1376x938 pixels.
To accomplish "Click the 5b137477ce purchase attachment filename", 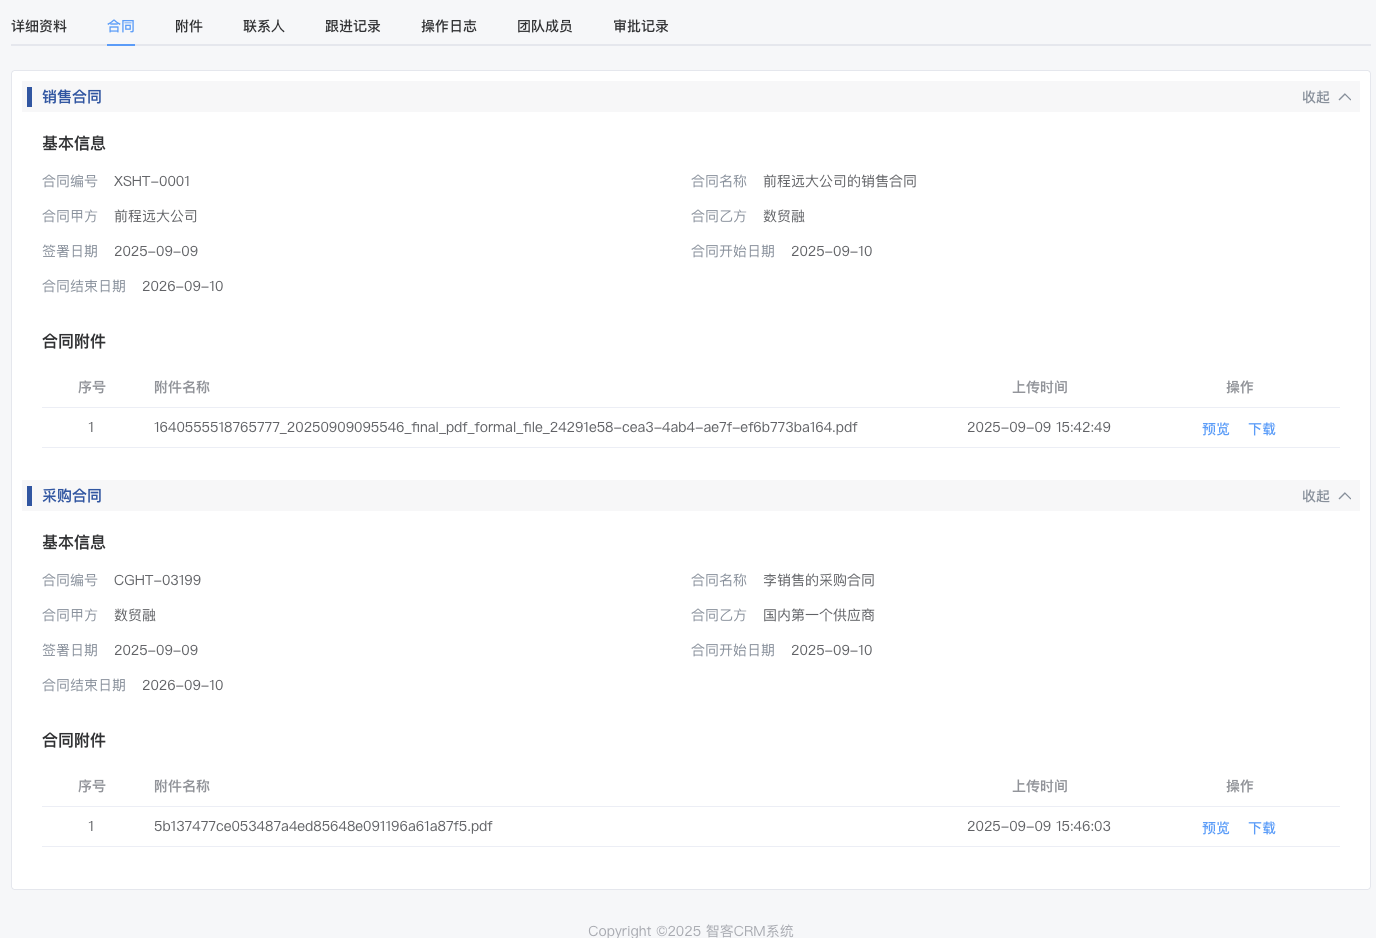I will [x=323, y=826].
